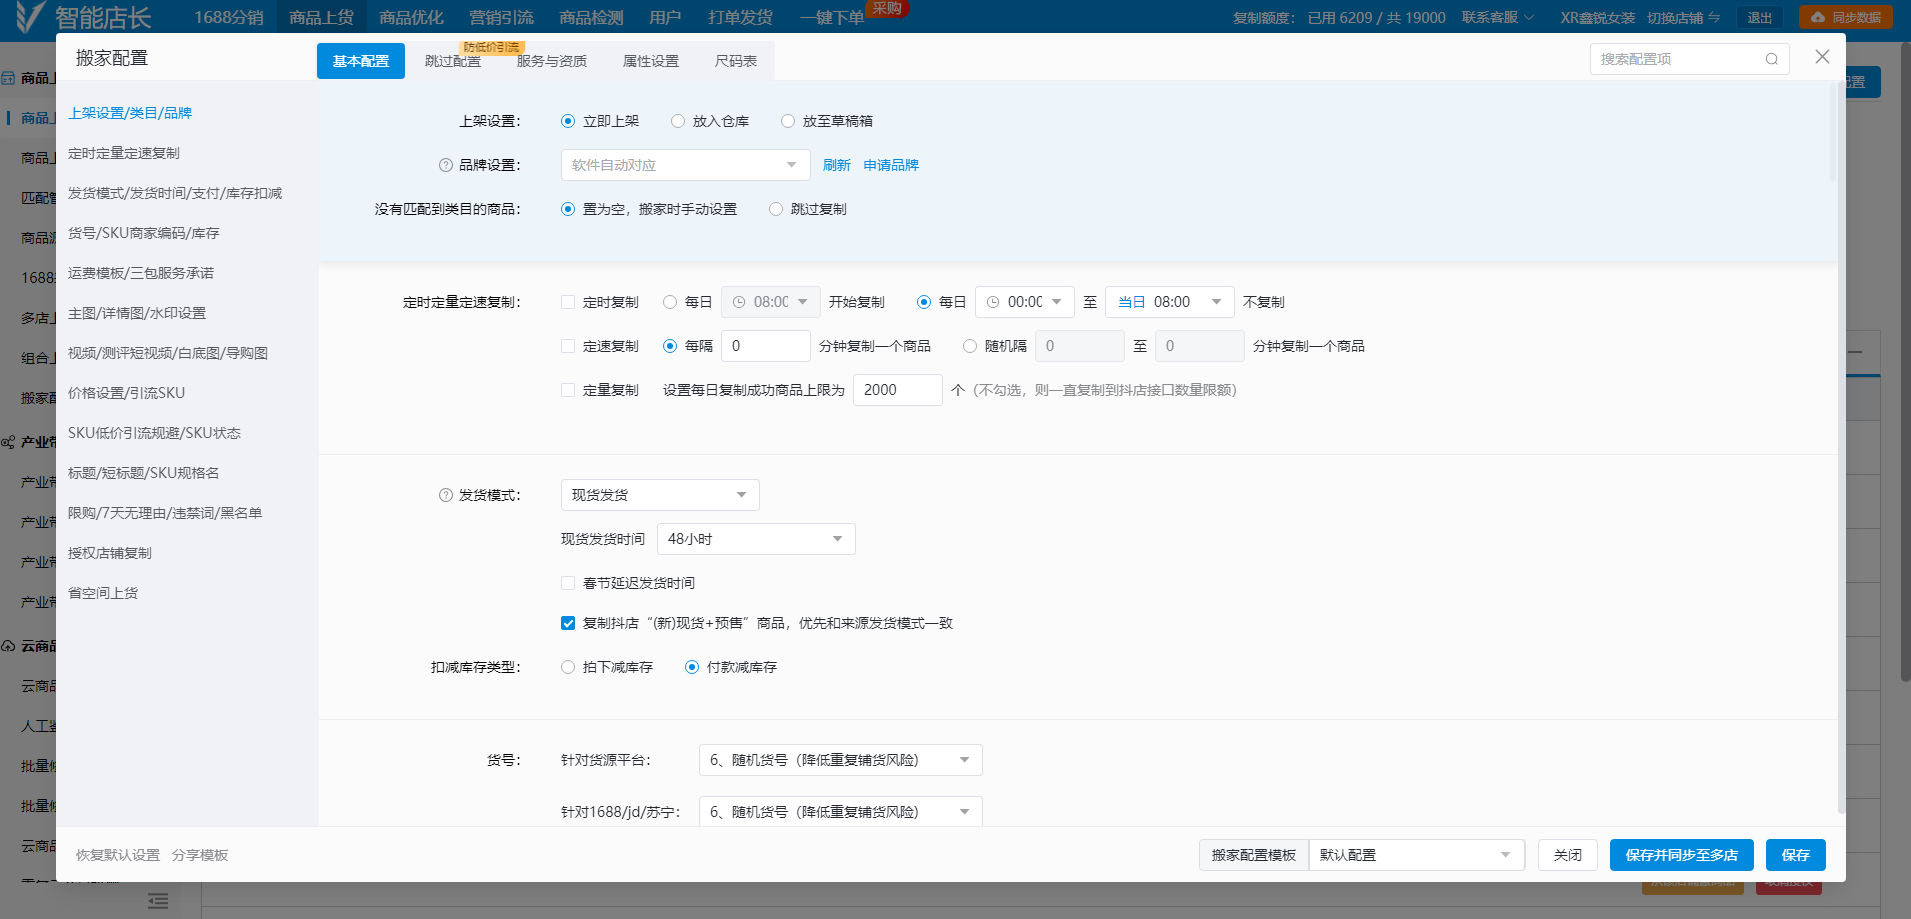Click the clock icon in 08:00 time picker
This screenshot has height=919, width=1911.
pos(739,302)
